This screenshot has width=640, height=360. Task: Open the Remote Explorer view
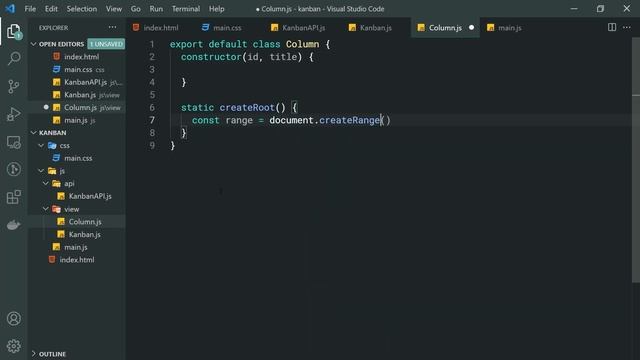(13, 142)
